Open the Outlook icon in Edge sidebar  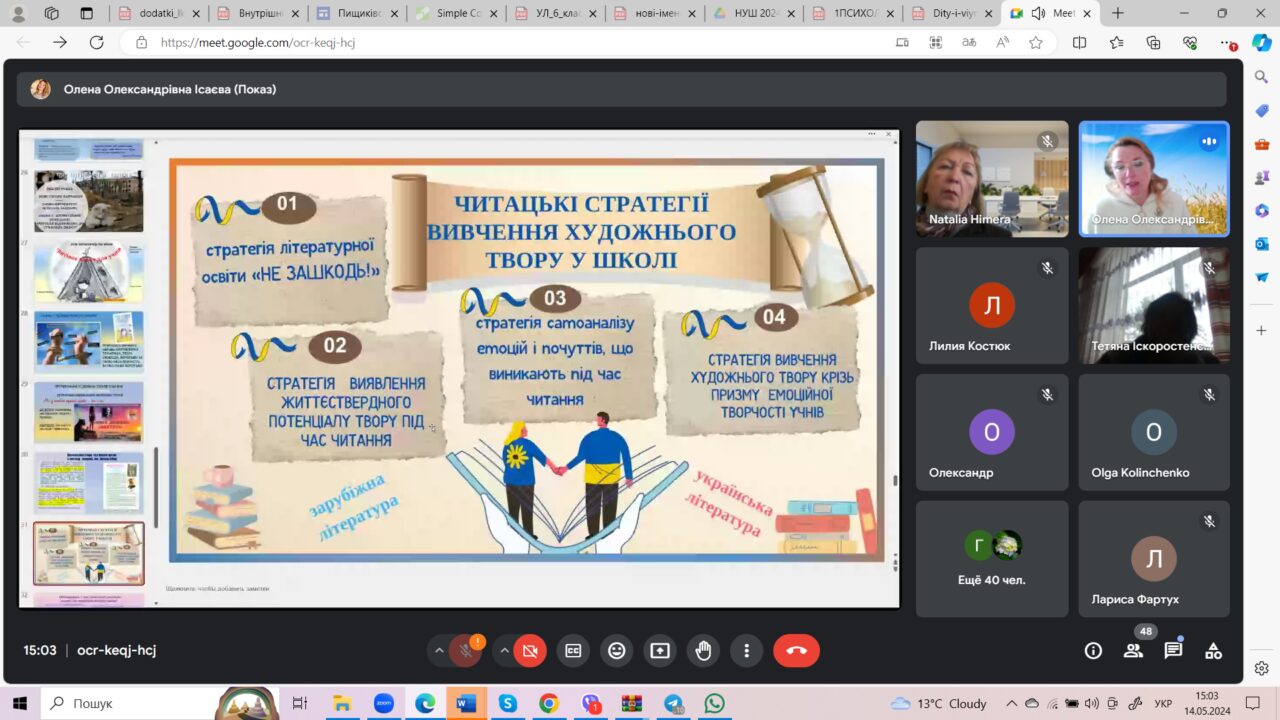coord(1262,243)
